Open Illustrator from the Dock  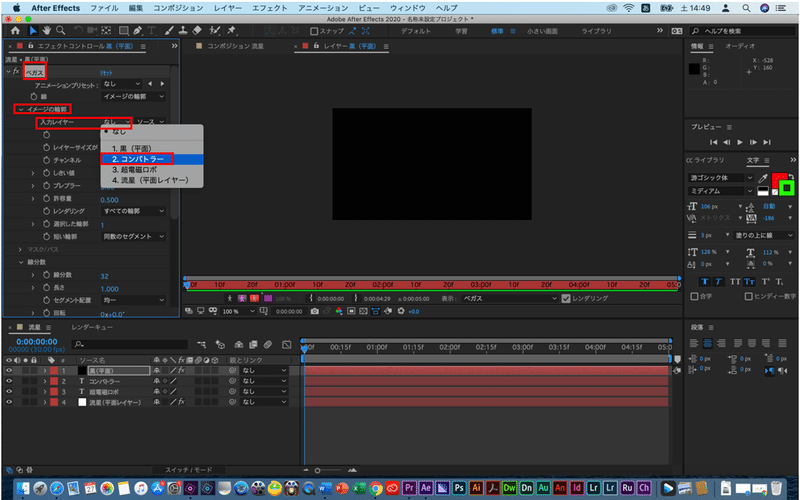point(476,488)
